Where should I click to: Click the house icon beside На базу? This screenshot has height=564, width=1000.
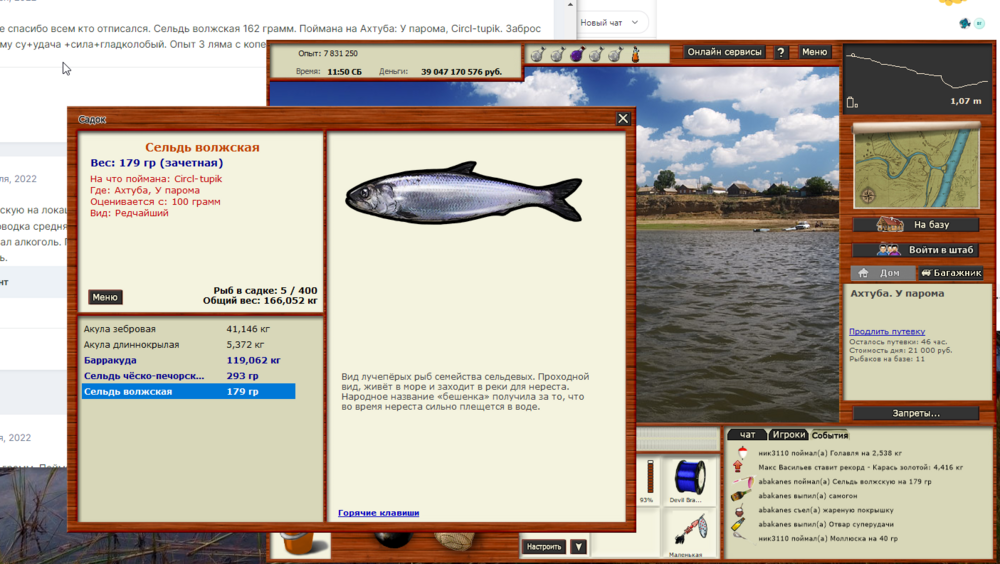pyautogui.click(x=889, y=224)
